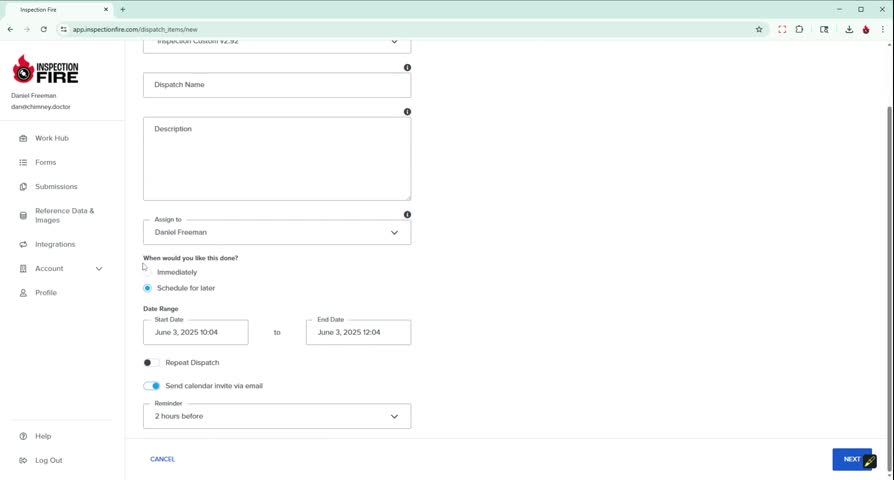
Task: Click the Forms list icon
Action: point(23,162)
